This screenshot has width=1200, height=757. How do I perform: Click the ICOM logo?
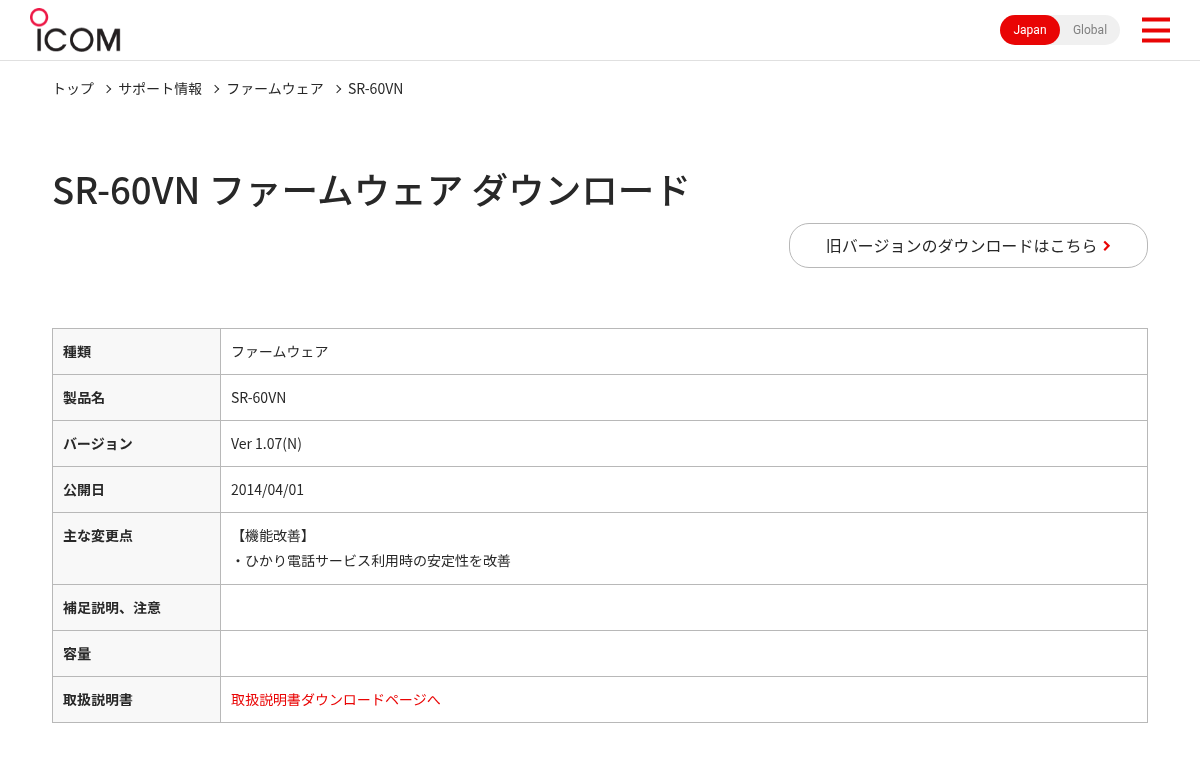75,30
